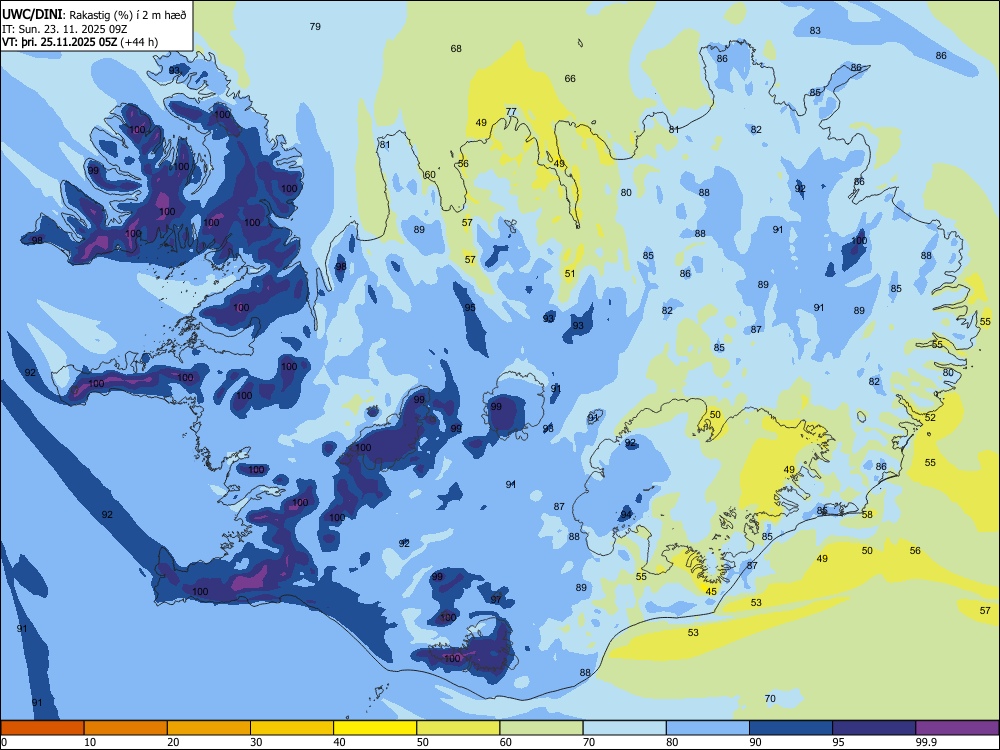This screenshot has width=1000, height=750.
Task: Click the map value '77'
Action: click(511, 112)
